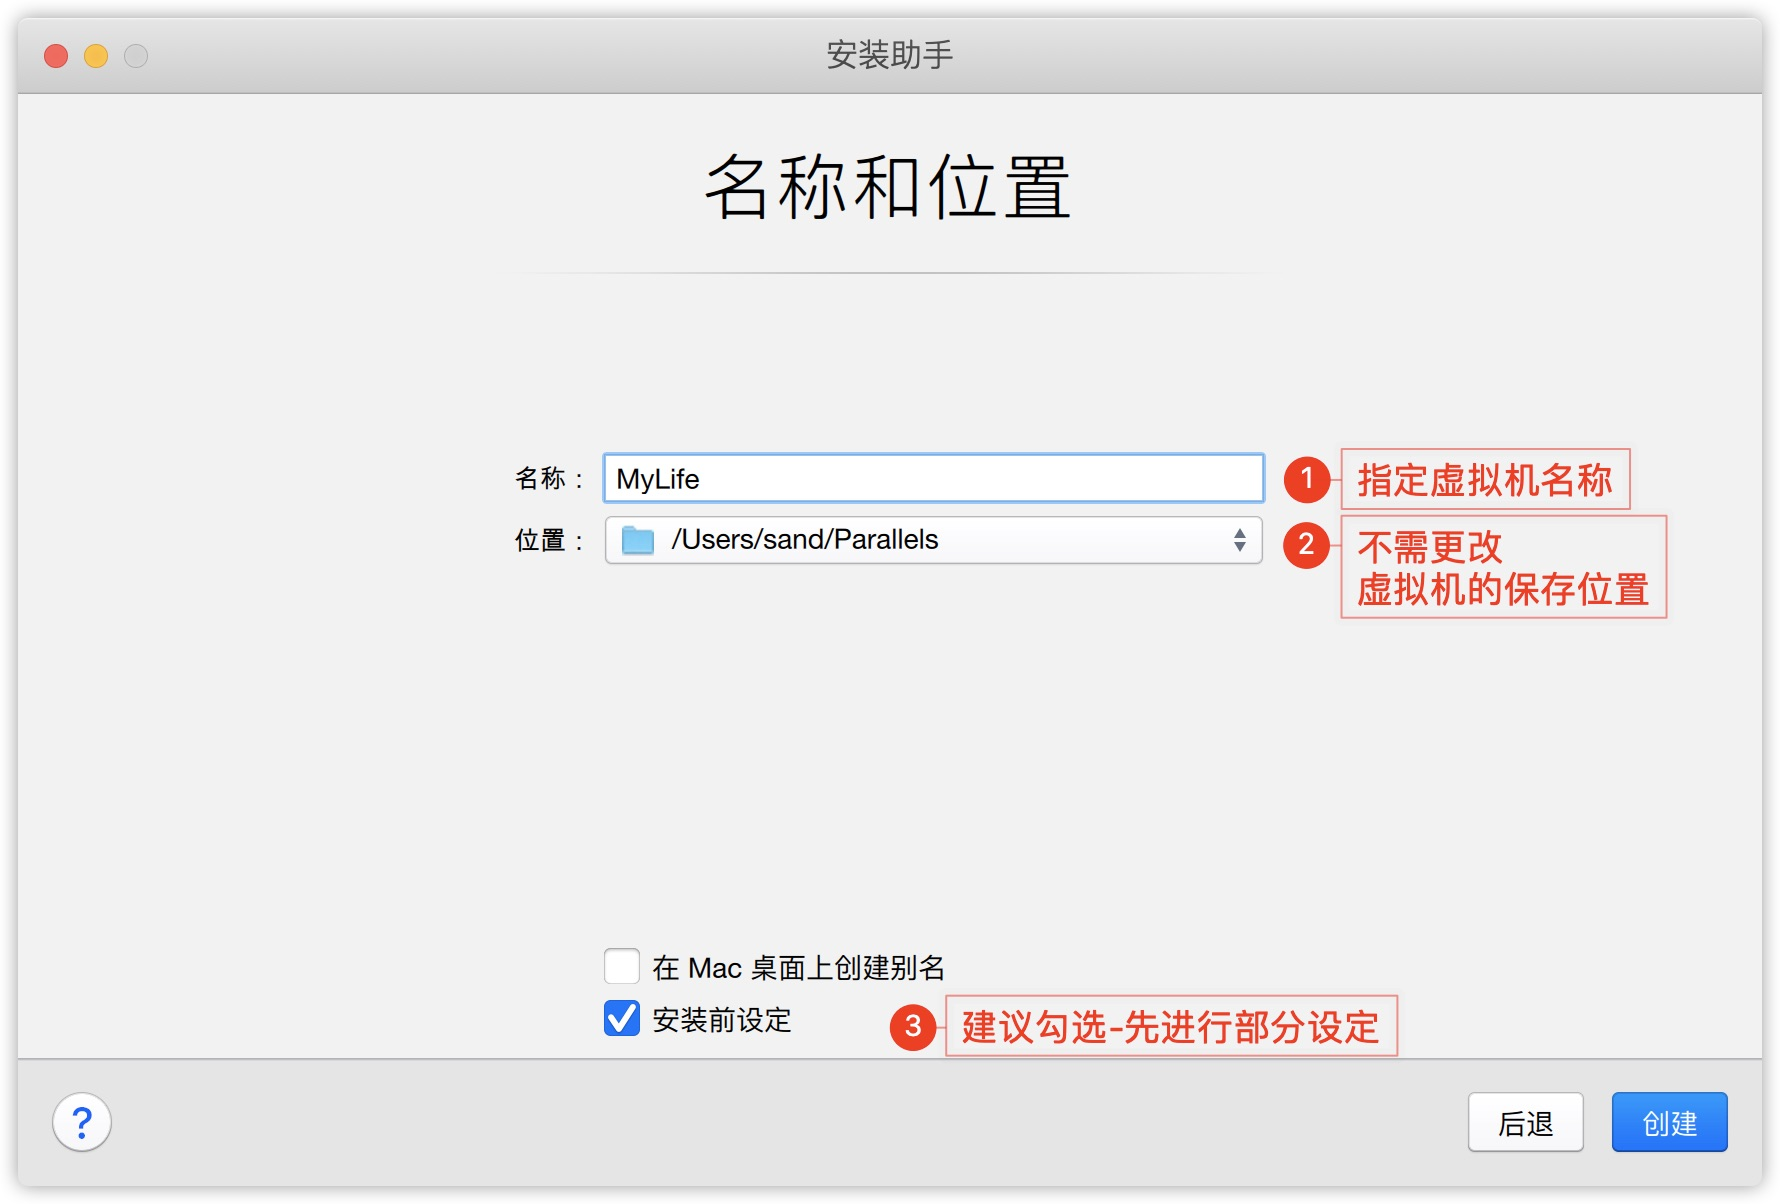The width and height of the screenshot is (1780, 1204).
Task: Click the 建议勾选-先进行部分设定 annotation
Action: coord(1171,1026)
